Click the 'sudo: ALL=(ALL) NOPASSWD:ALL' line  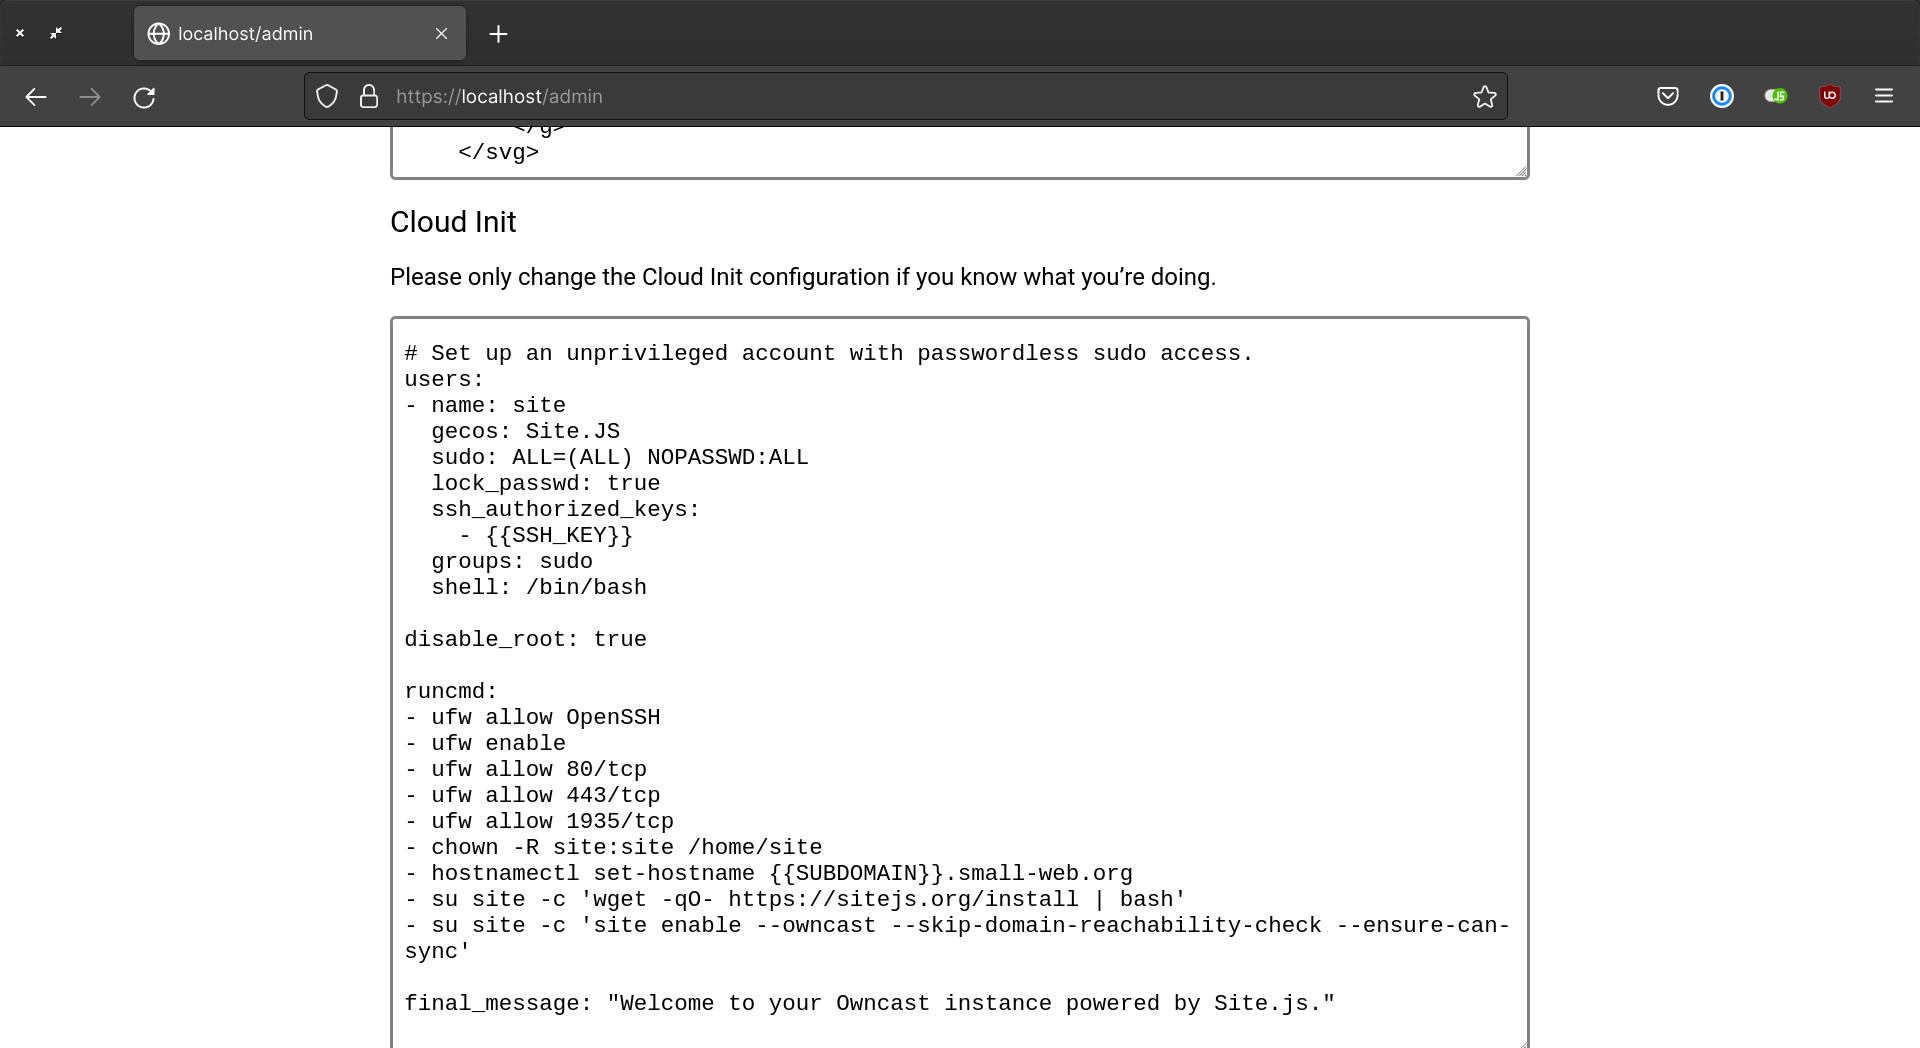620,458
